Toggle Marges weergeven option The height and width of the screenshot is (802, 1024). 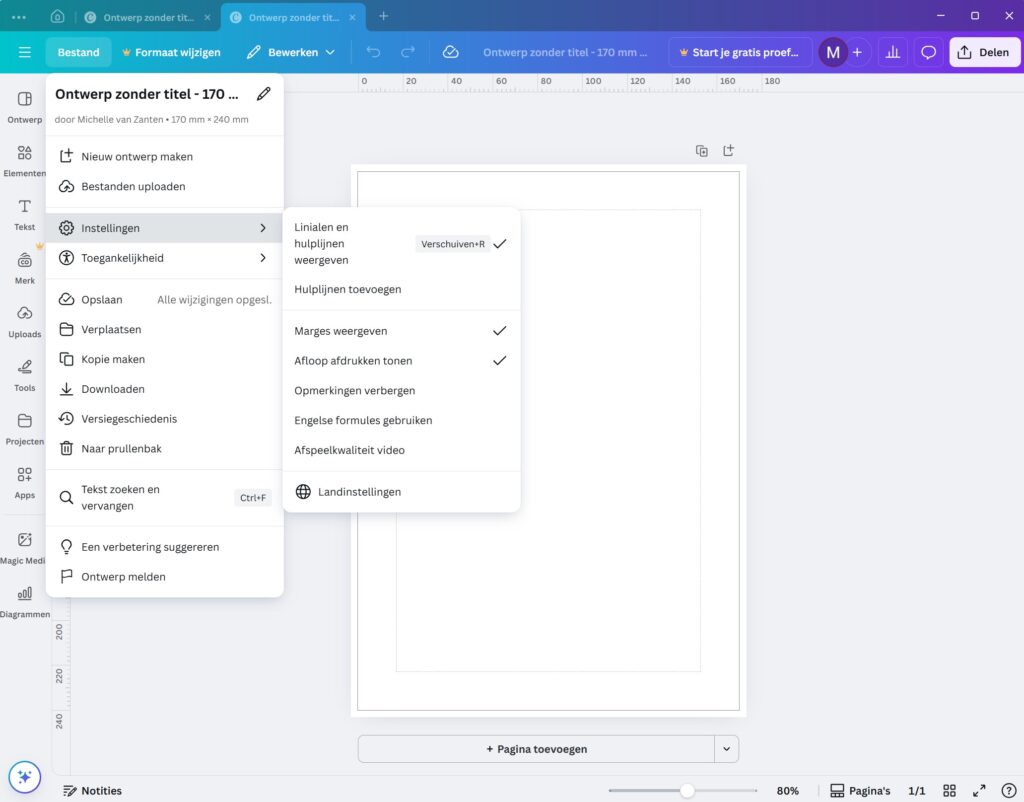(400, 331)
